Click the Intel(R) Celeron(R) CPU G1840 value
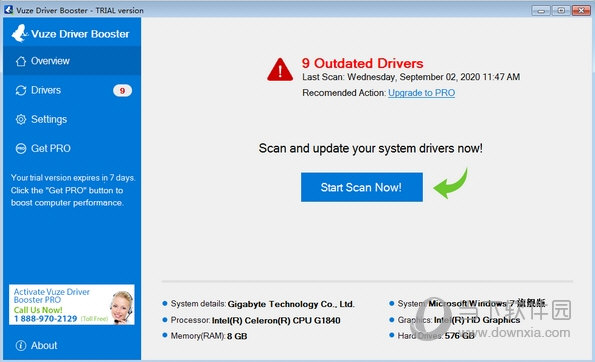This screenshot has height=362, width=595. pos(276,320)
